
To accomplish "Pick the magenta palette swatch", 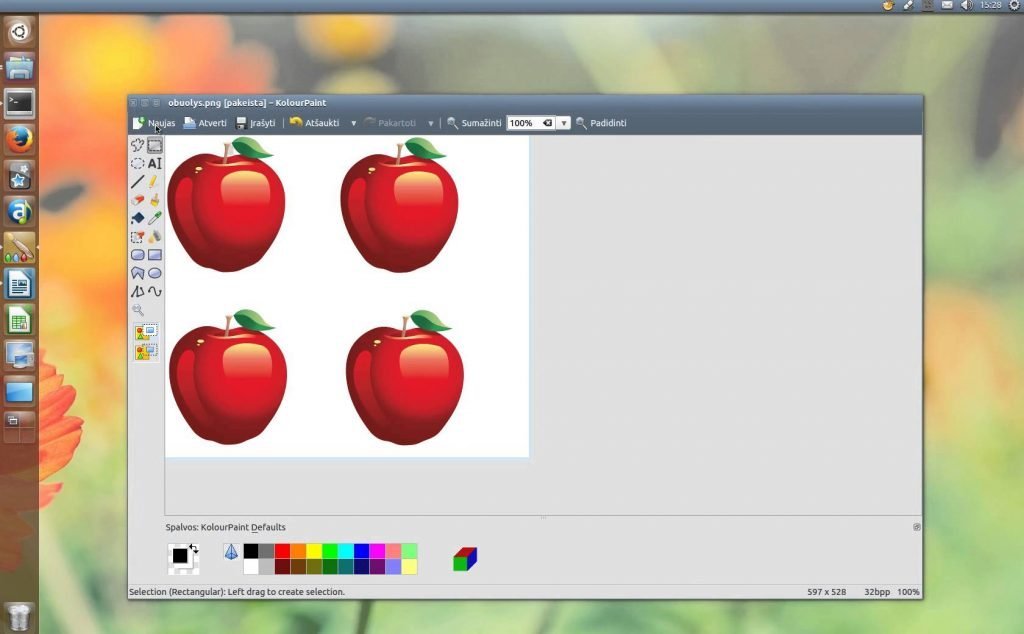I will [377, 551].
